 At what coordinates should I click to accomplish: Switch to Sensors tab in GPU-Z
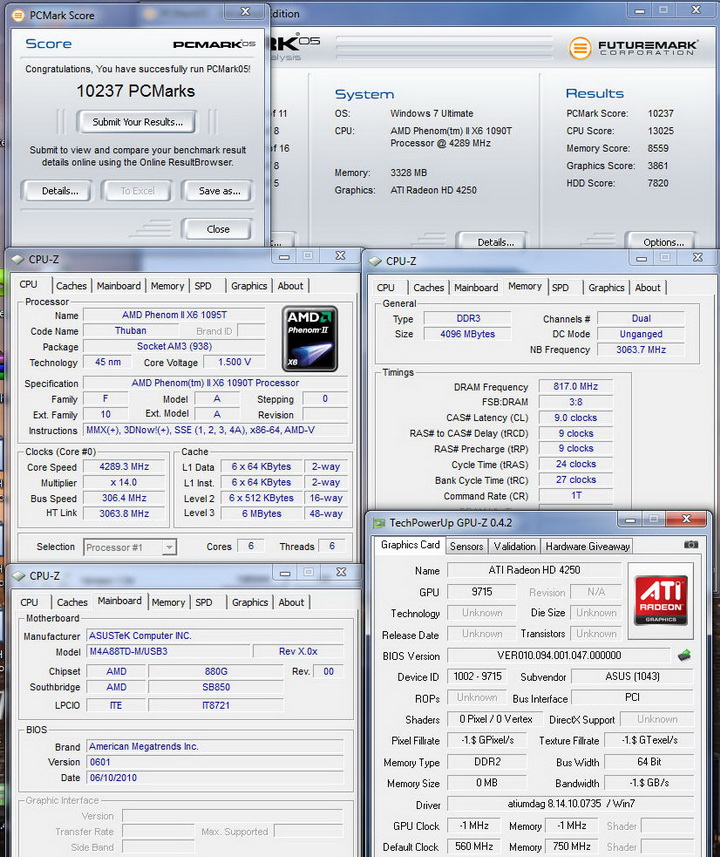point(466,546)
